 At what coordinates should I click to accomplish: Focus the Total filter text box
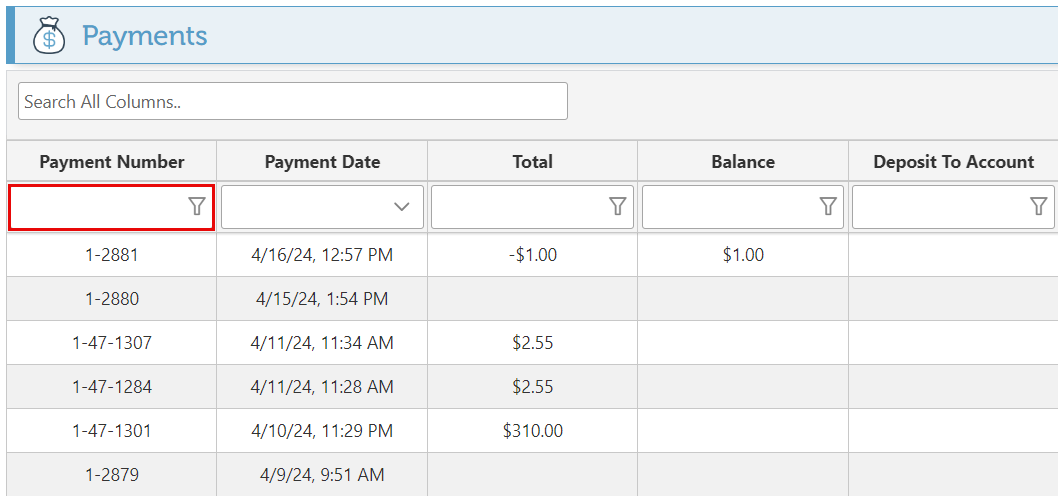point(519,206)
